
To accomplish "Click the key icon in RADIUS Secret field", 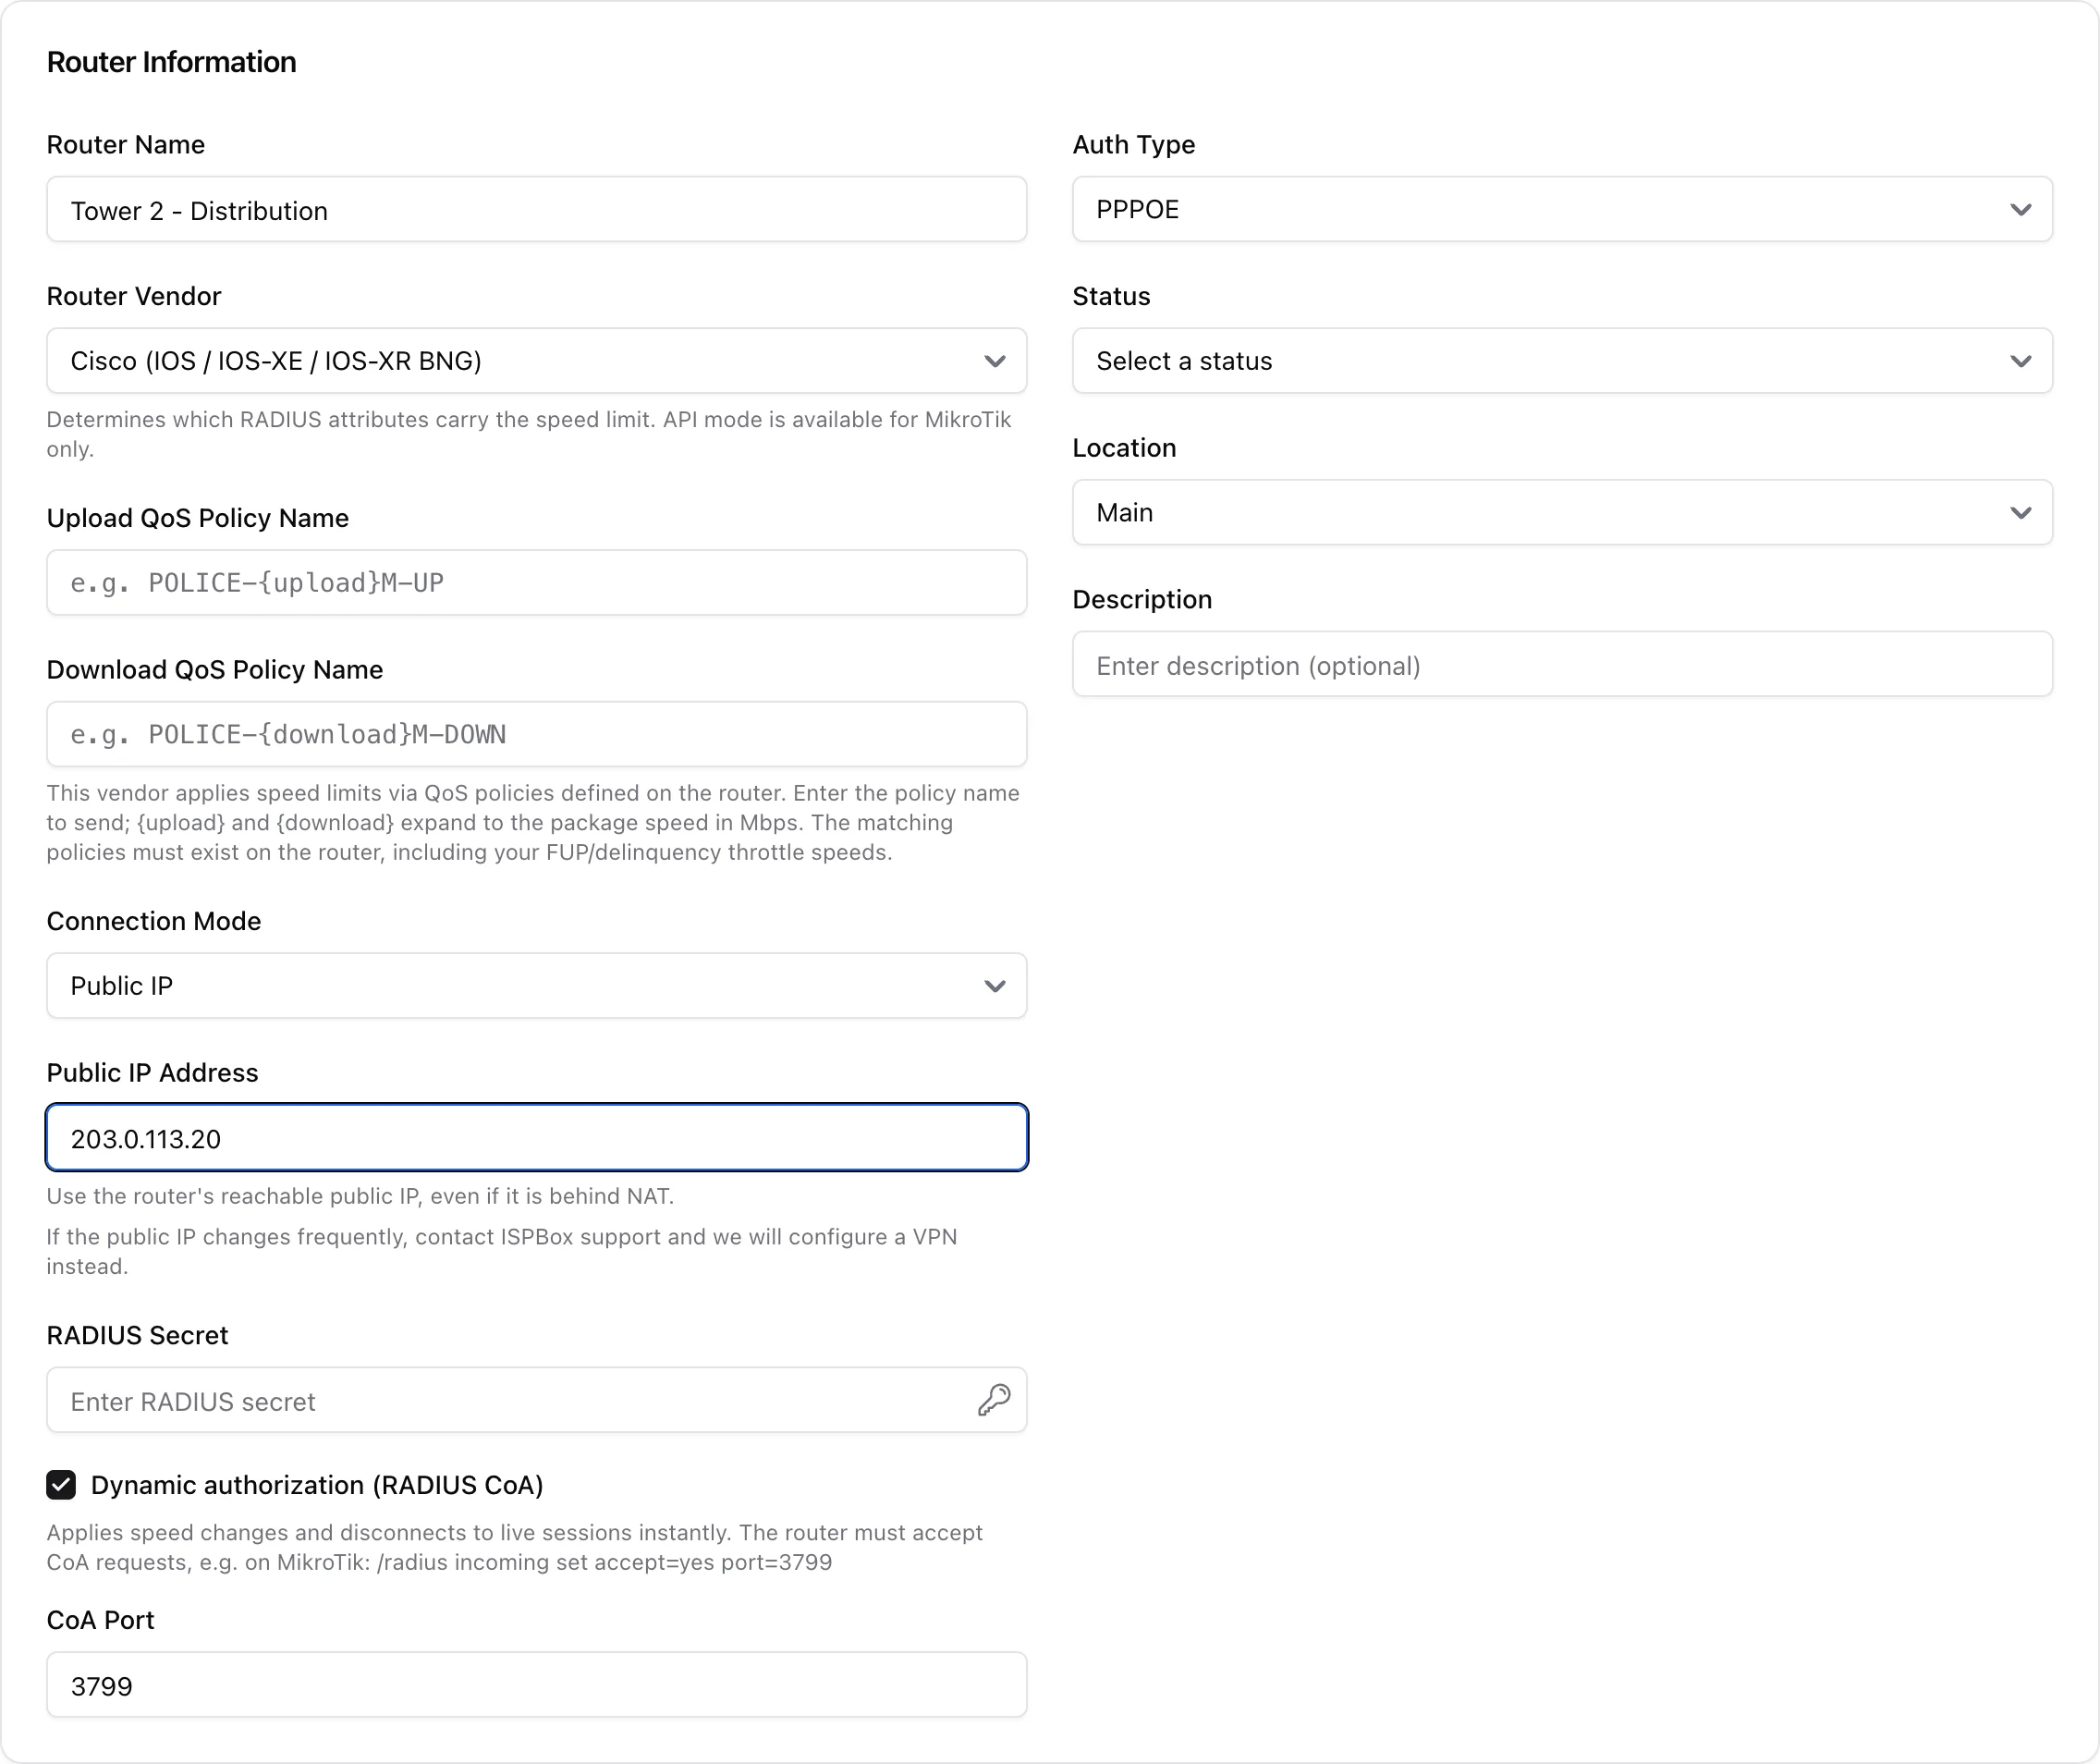I will click(x=994, y=1400).
